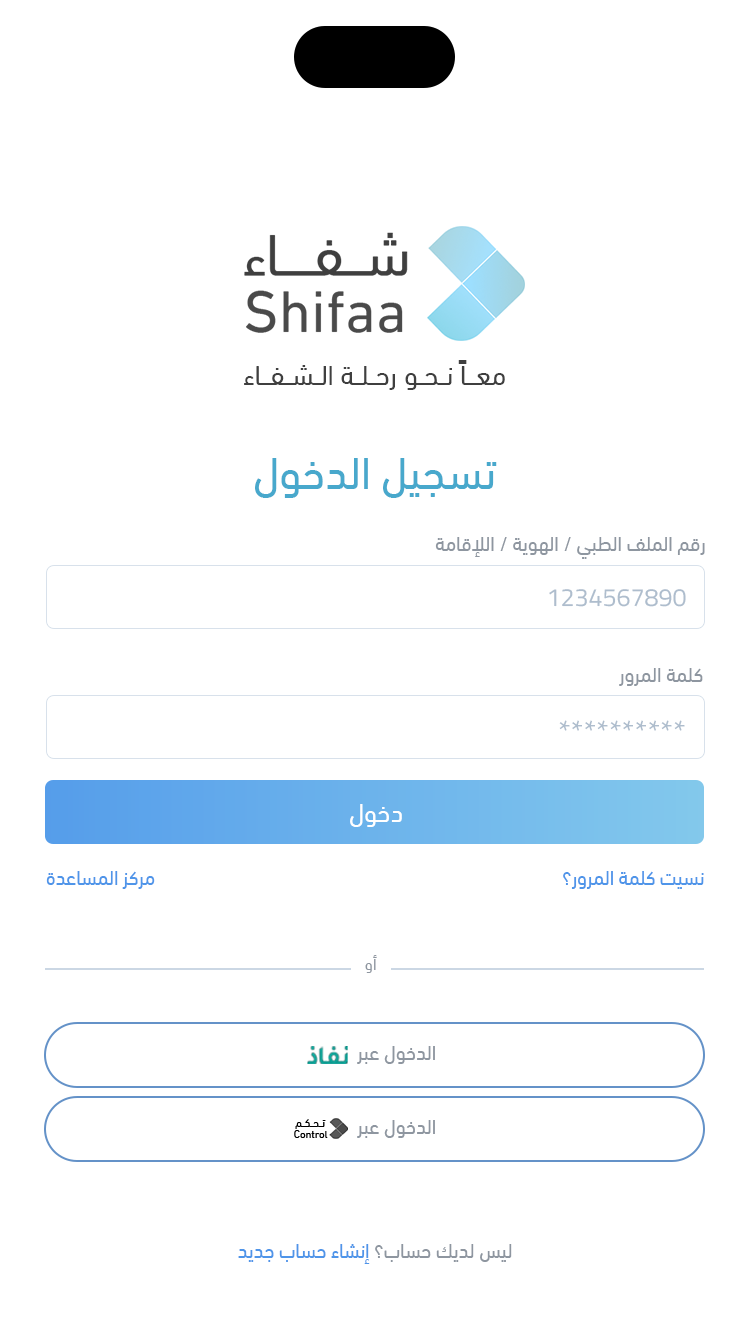The width and height of the screenshot is (750, 1334).
Task: Click the Shifaa Arabic wordmark شـفـاء
Action: point(325,258)
